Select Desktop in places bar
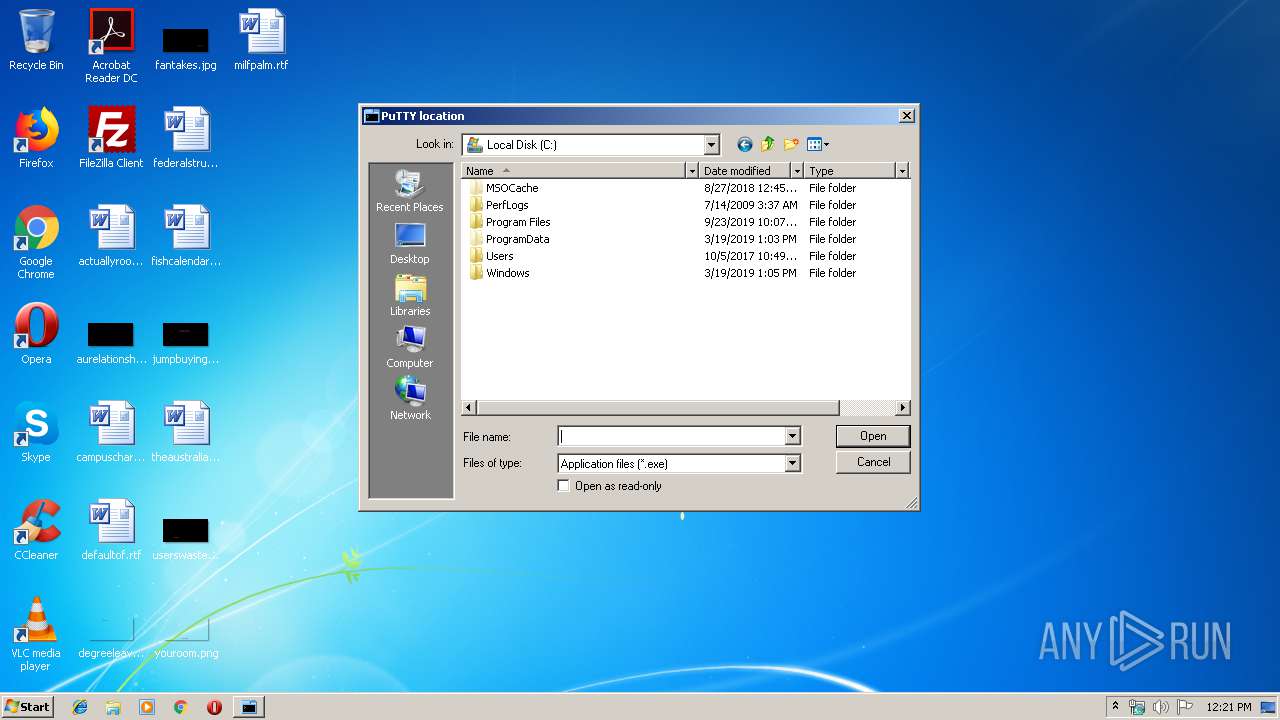The width and height of the screenshot is (1280, 720). tap(410, 243)
